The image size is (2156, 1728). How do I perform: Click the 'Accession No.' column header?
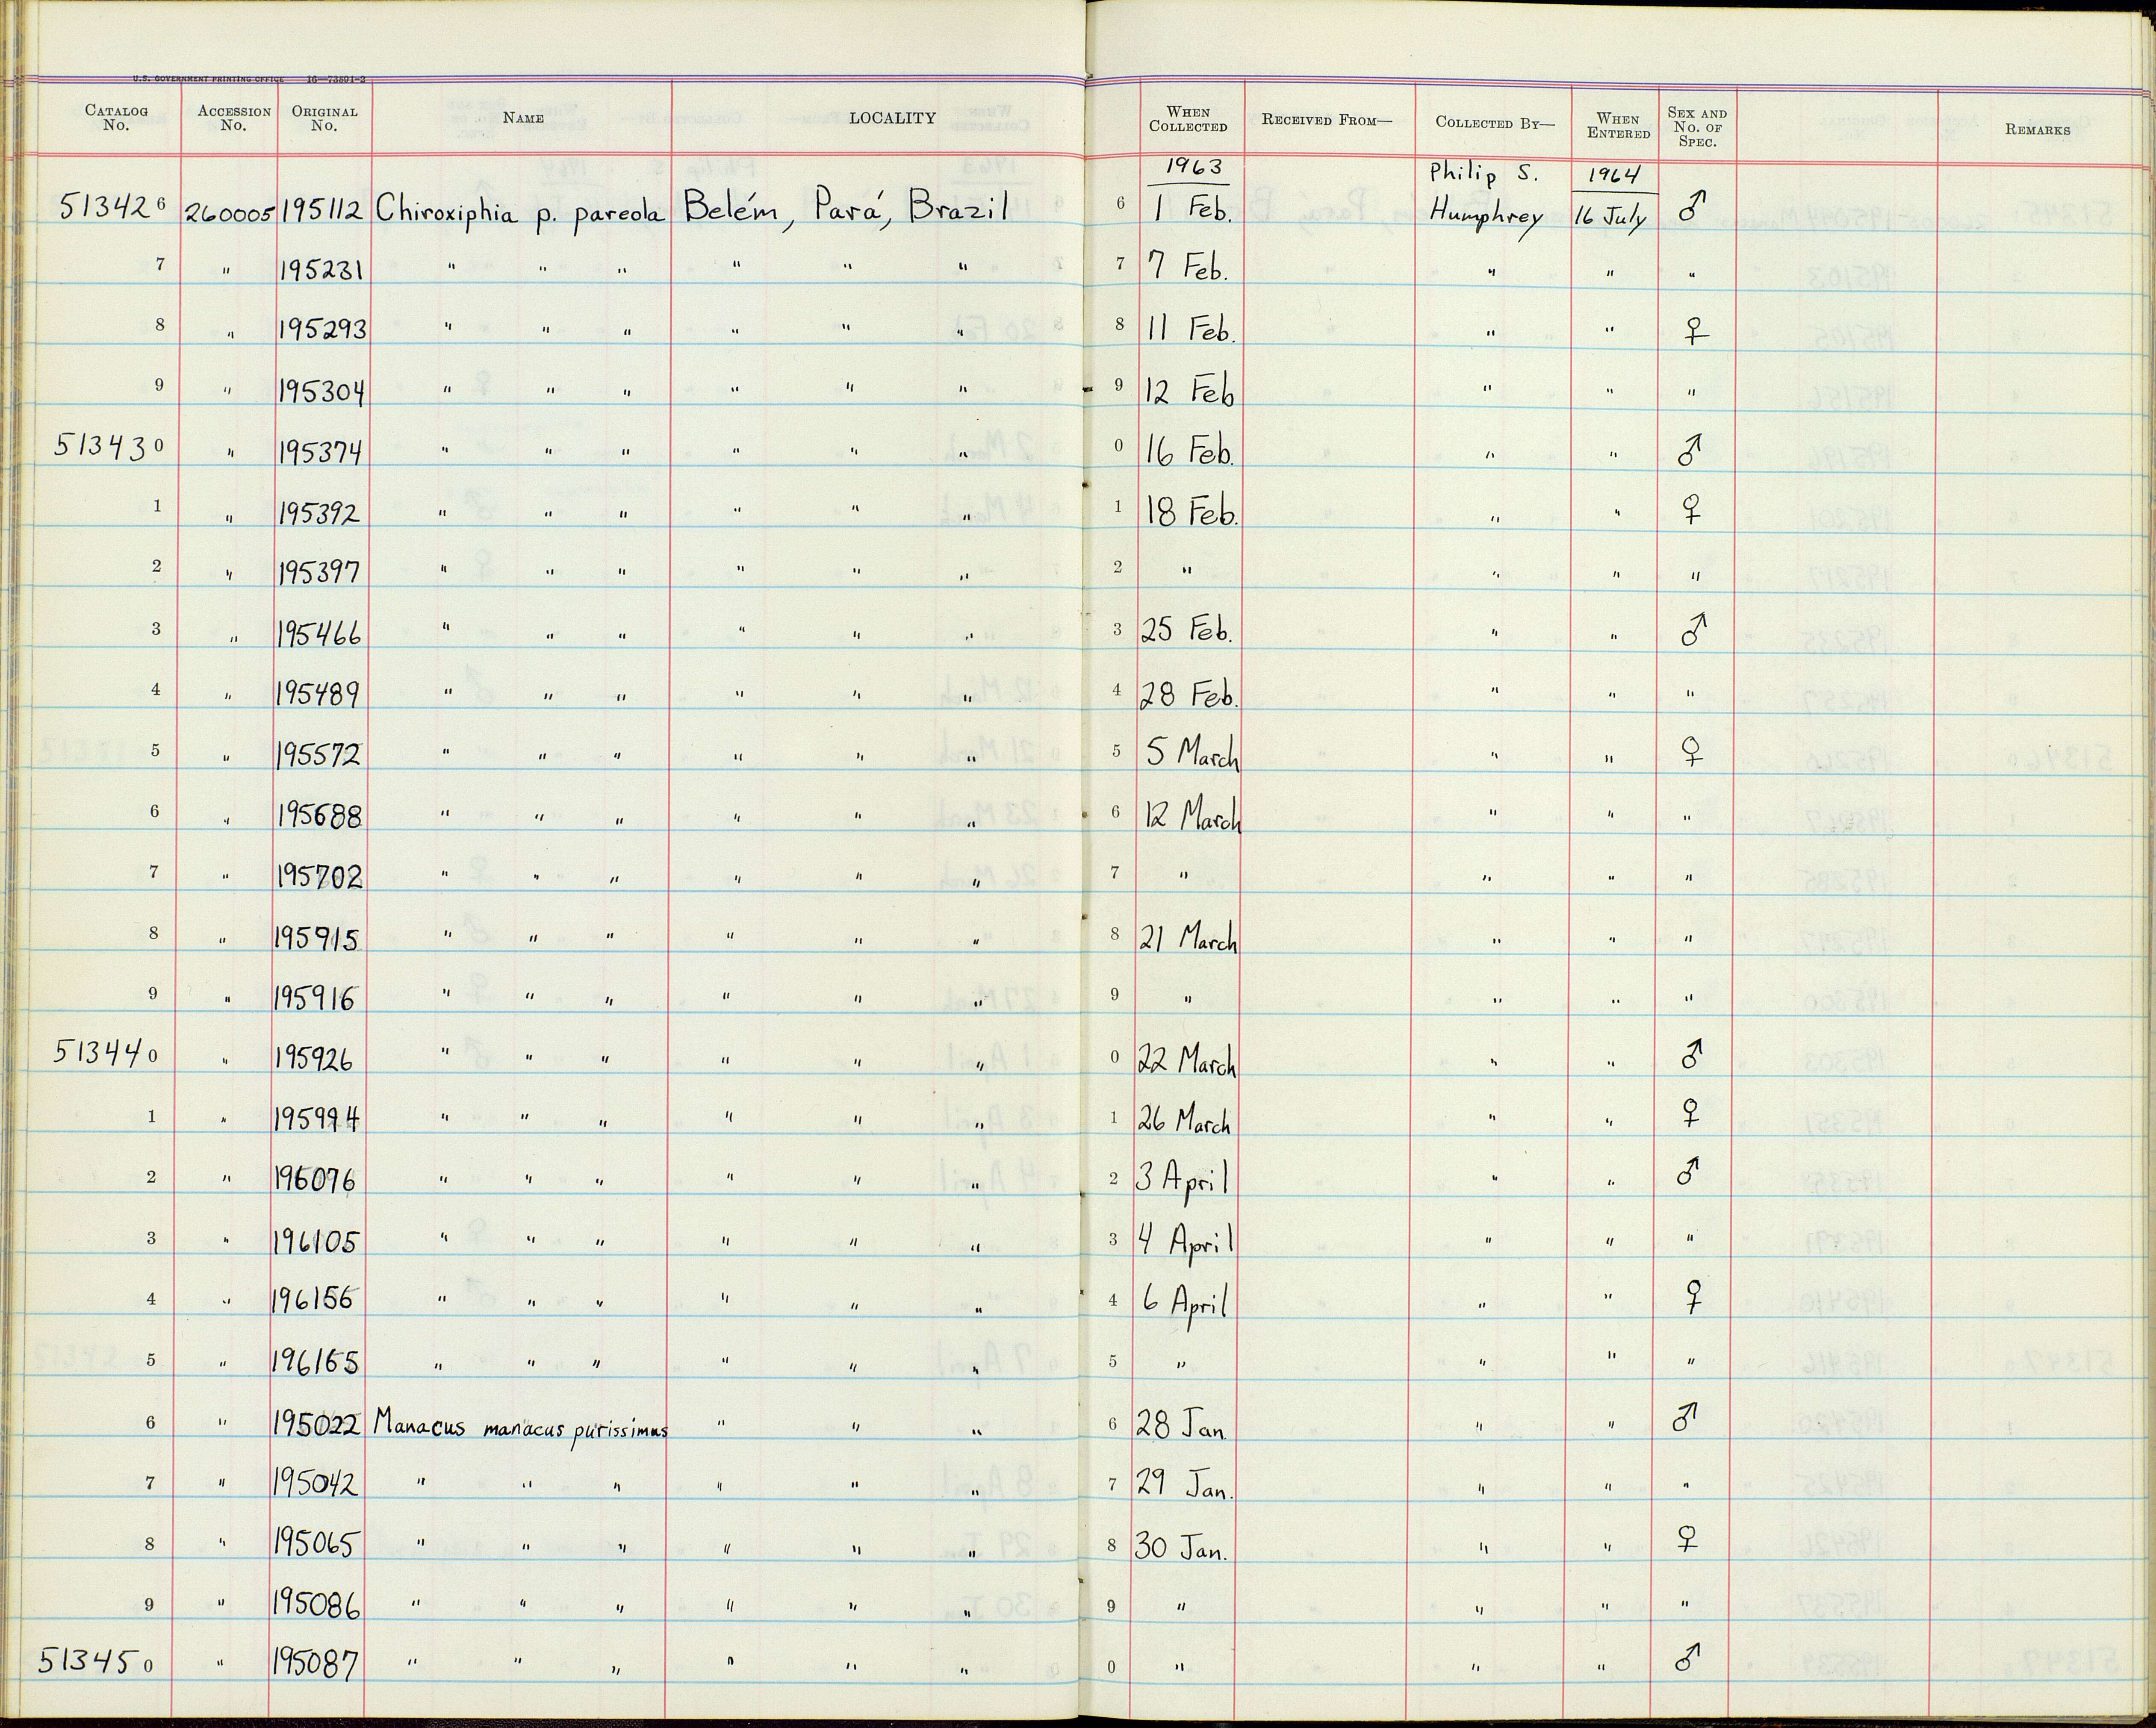pyautogui.click(x=233, y=118)
